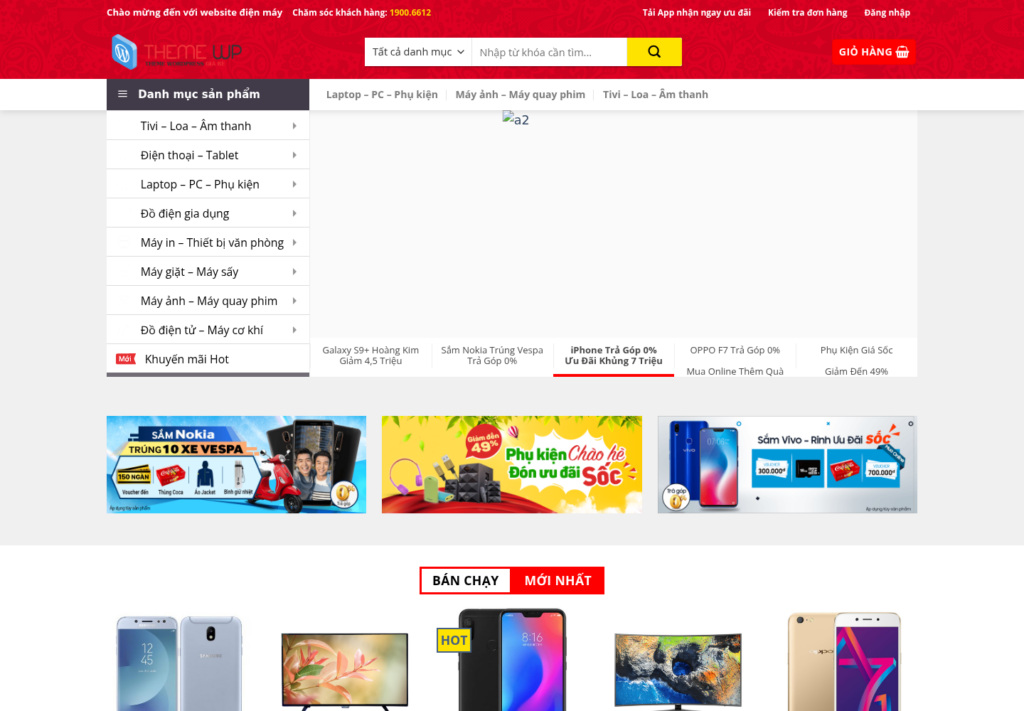Expand the Đồ điện gia dụng arrow
The height and width of the screenshot is (711, 1024).
pos(295,213)
